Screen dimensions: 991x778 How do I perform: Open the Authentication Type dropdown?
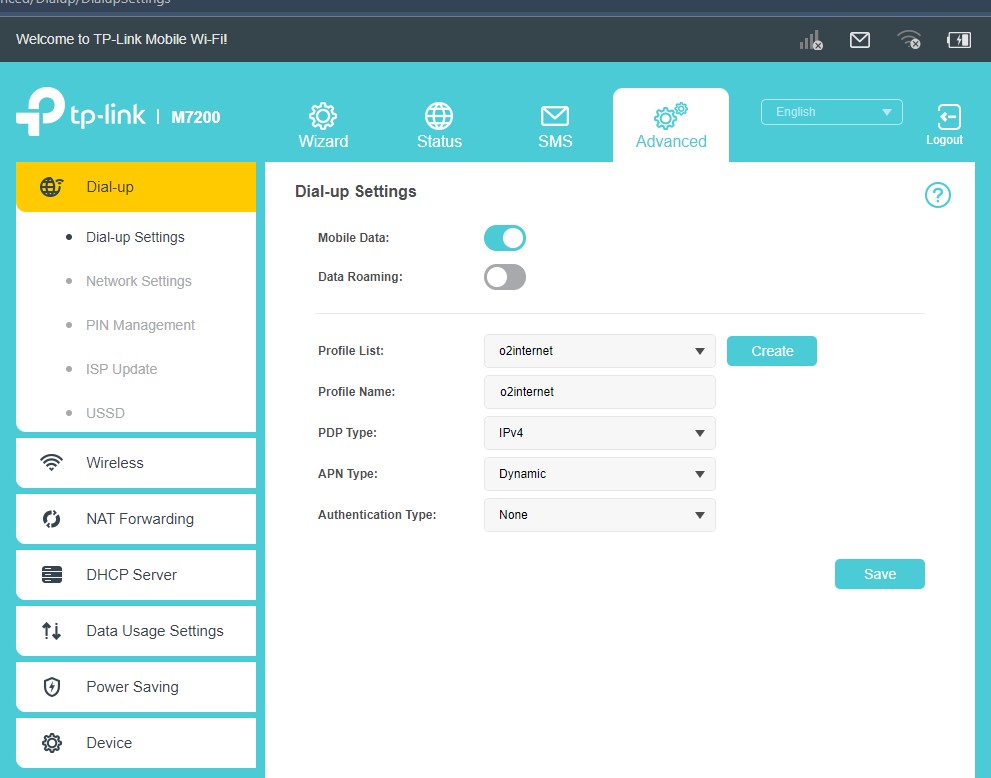[x=599, y=515]
